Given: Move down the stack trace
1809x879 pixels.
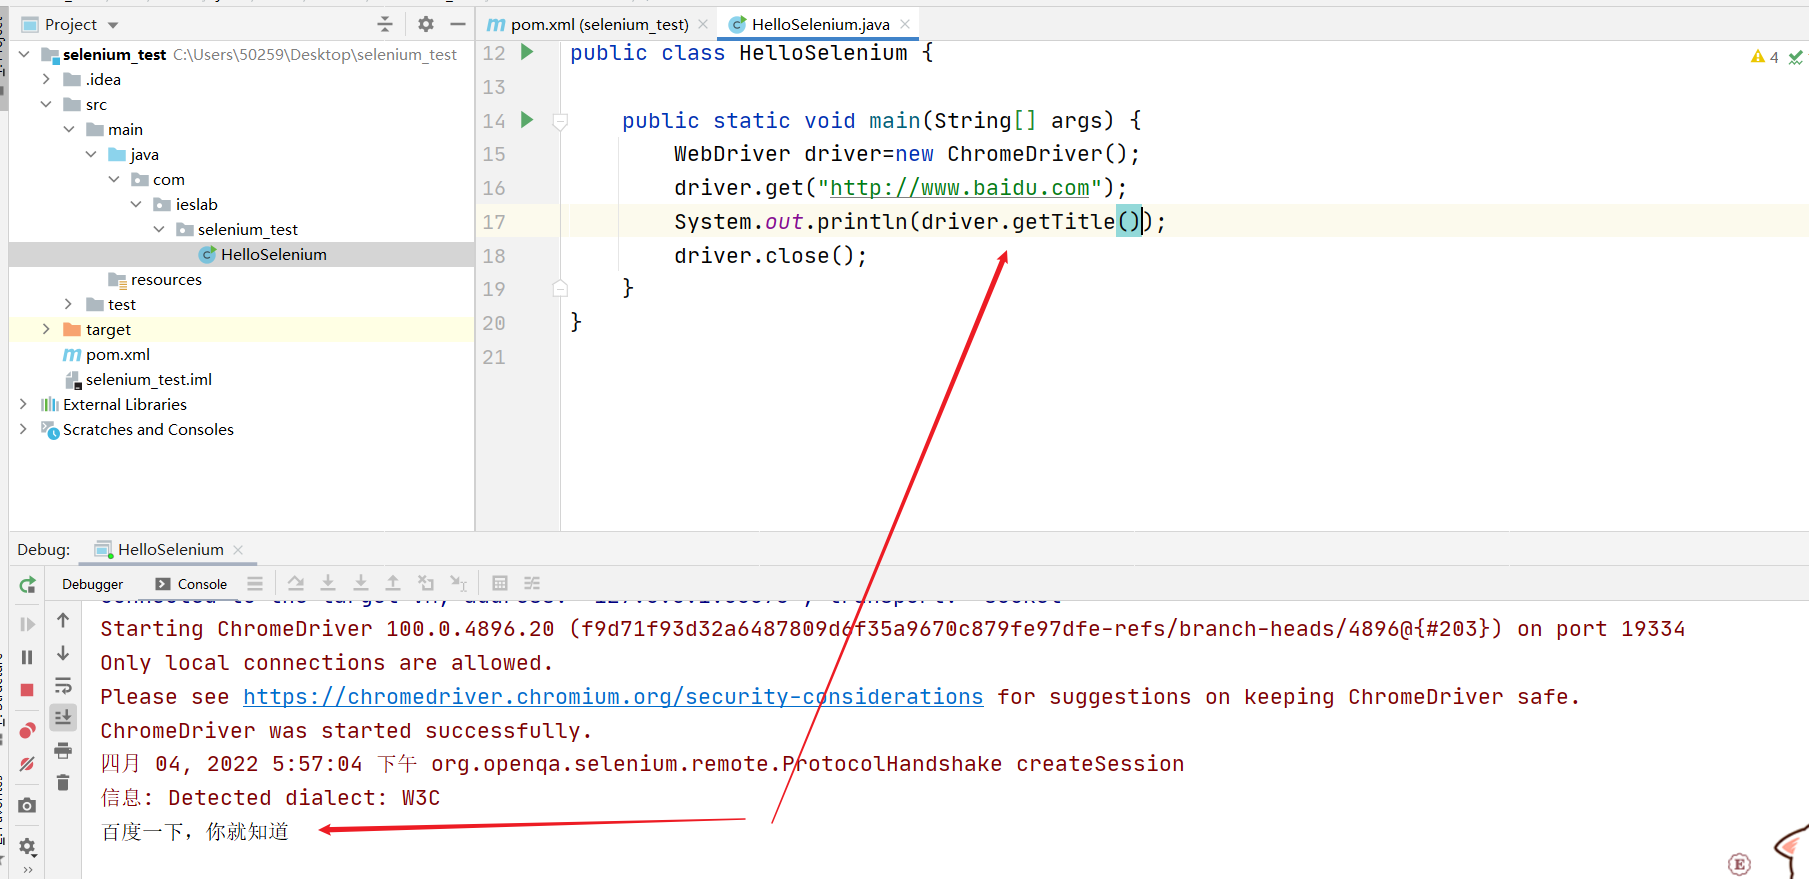Looking at the screenshot, I should pyautogui.click(x=63, y=653).
